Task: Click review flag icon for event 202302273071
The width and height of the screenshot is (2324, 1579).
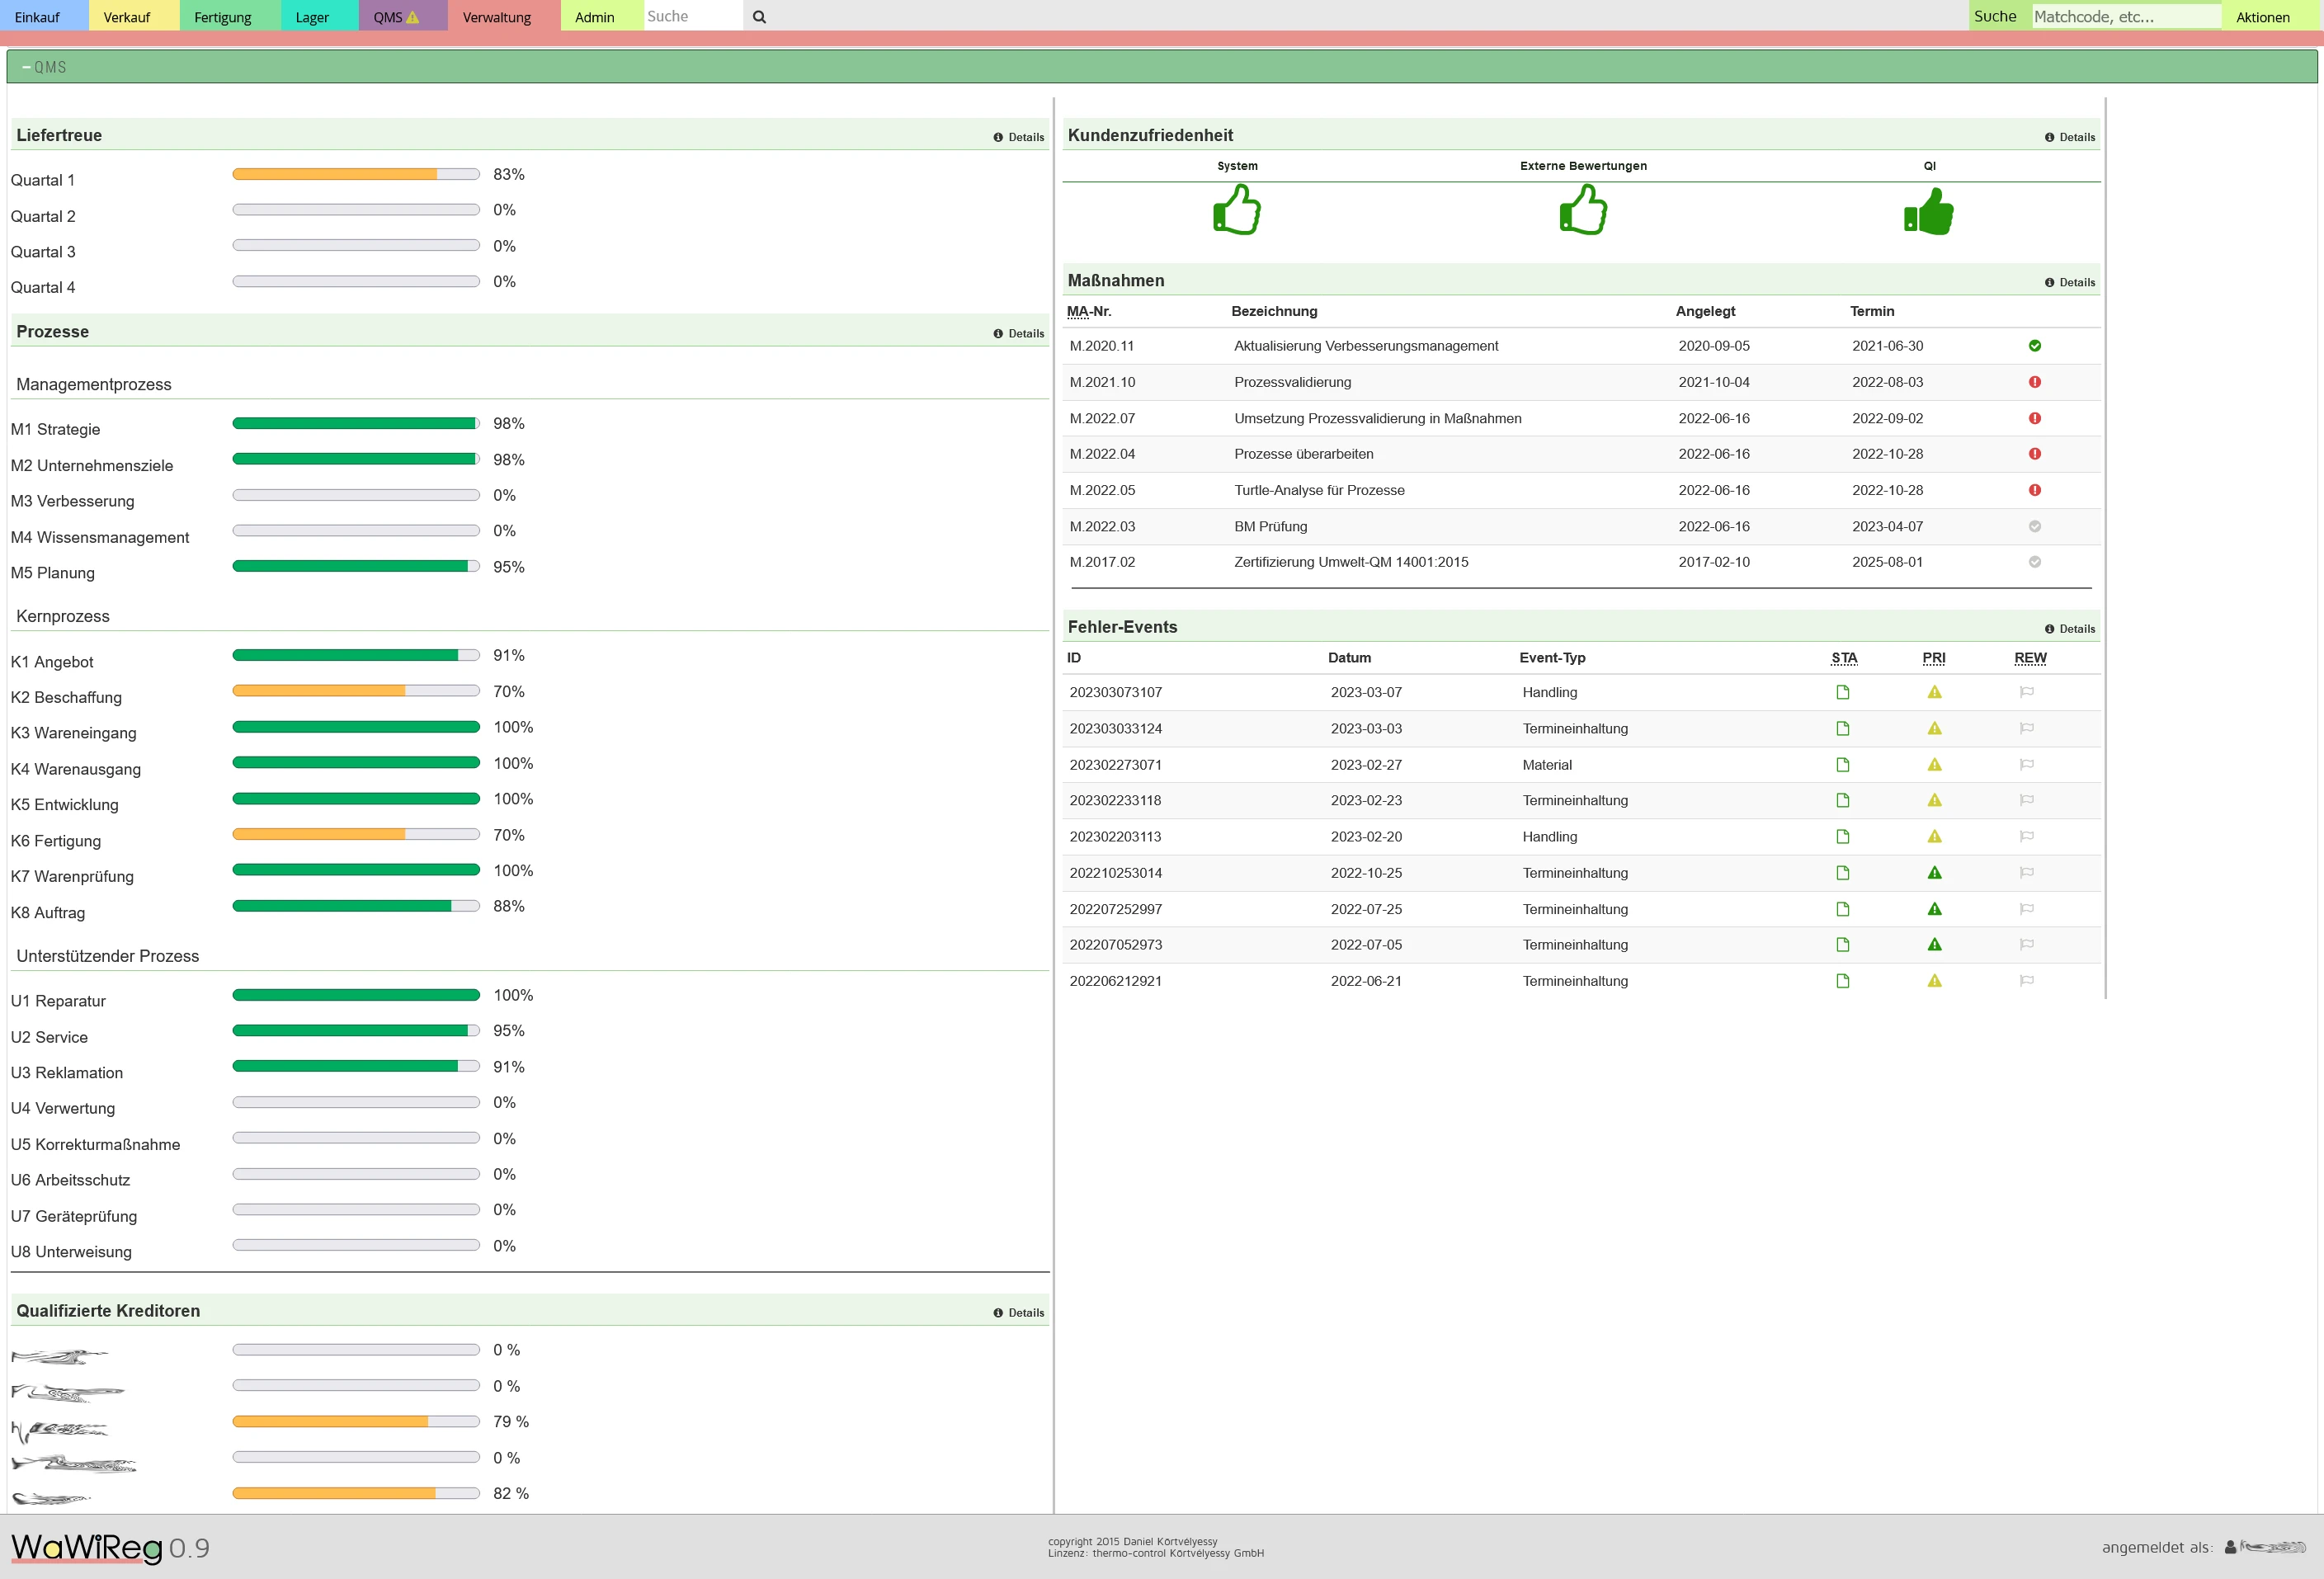Action: coord(2027,765)
